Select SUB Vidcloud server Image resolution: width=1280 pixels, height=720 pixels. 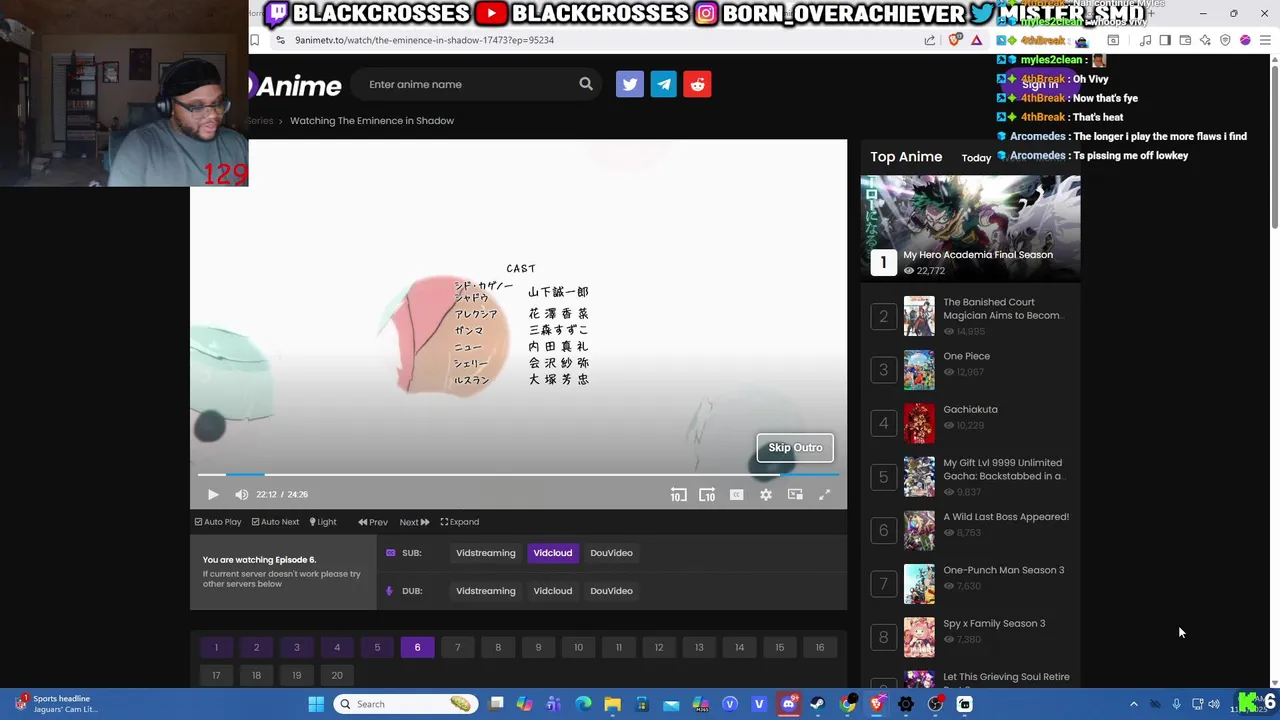point(553,553)
